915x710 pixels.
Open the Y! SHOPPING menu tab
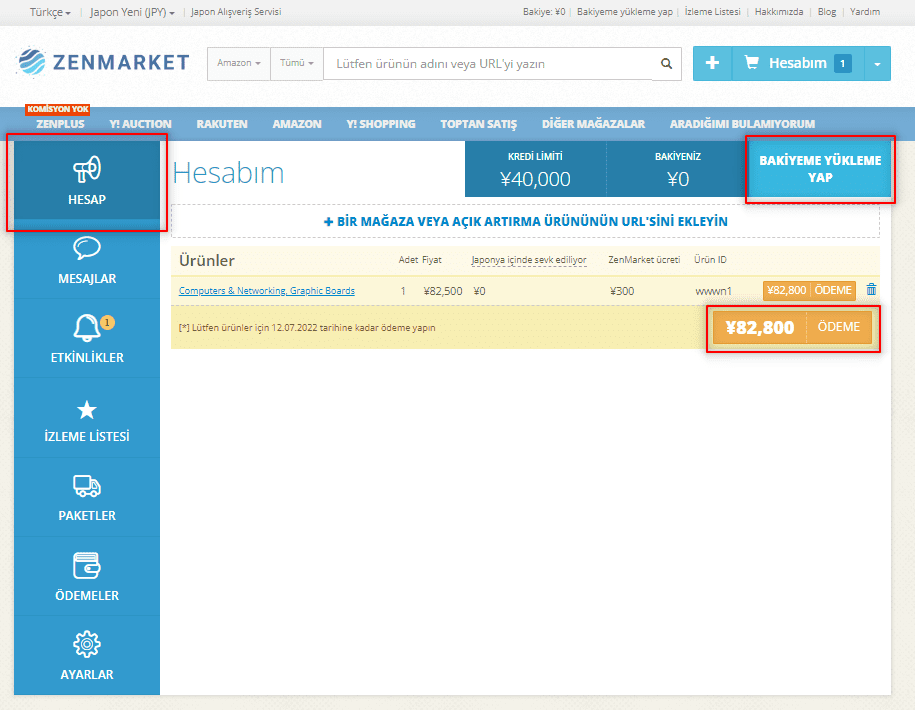pos(380,124)
